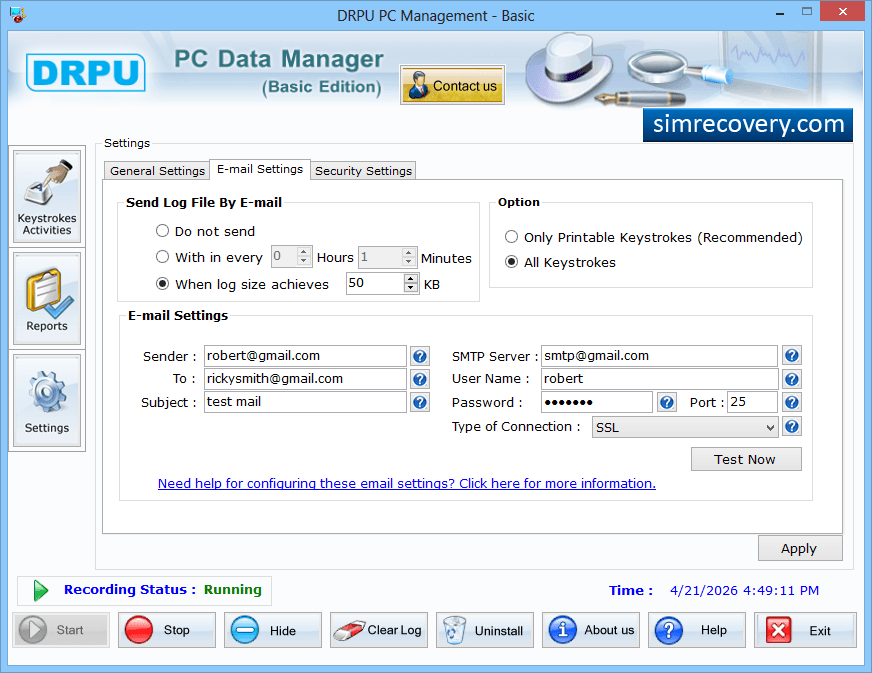Click help icon beside User Name field
Image resolution: width=872 pixels, height=673 pixels.
click(792, 379)
